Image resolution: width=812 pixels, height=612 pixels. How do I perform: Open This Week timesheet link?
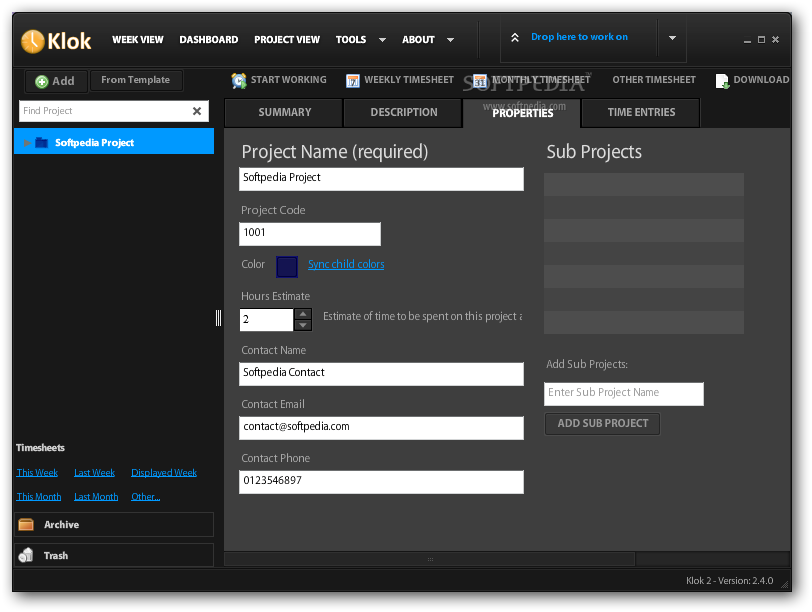point(37,473)
